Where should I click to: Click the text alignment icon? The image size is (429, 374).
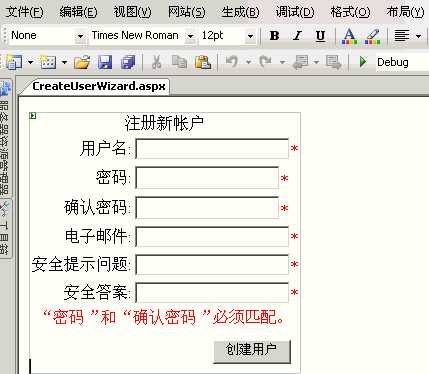[402, 35]
